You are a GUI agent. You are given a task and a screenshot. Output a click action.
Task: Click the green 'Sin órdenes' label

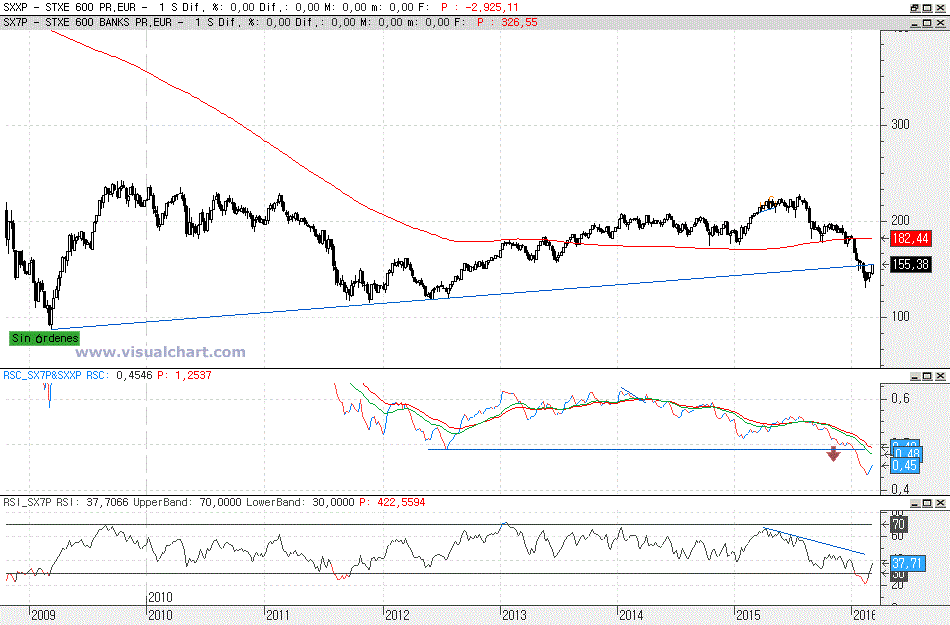point(45,338)
